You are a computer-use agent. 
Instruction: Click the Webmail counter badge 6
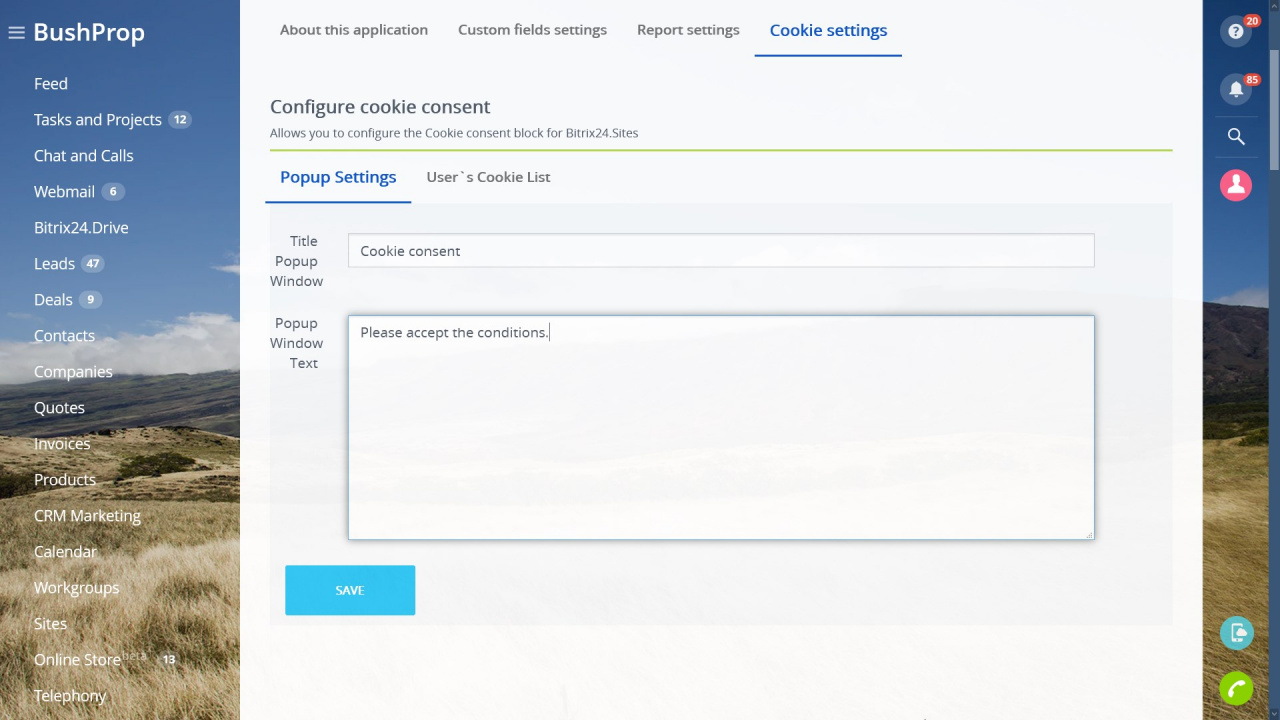pyautogui.click(x=113, y=192)
